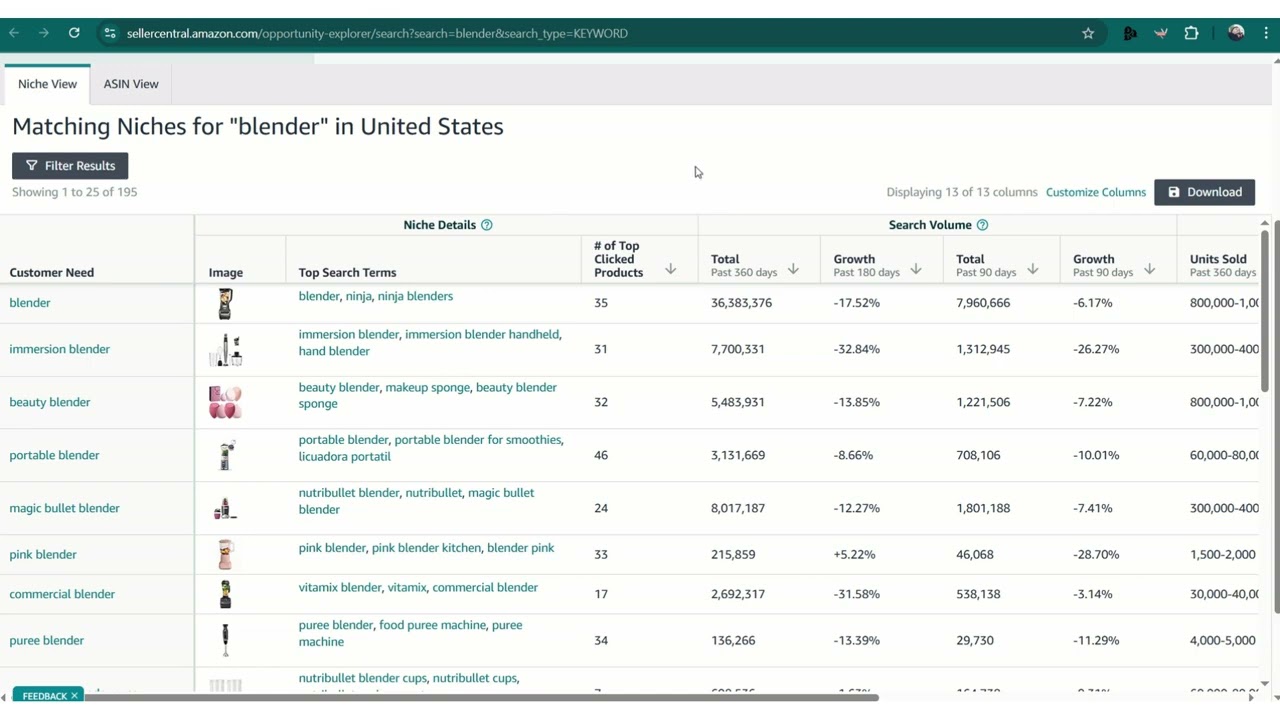Open the magic bullet blender niche
This screenshot has height=720, width=1280.
[64, 508]
